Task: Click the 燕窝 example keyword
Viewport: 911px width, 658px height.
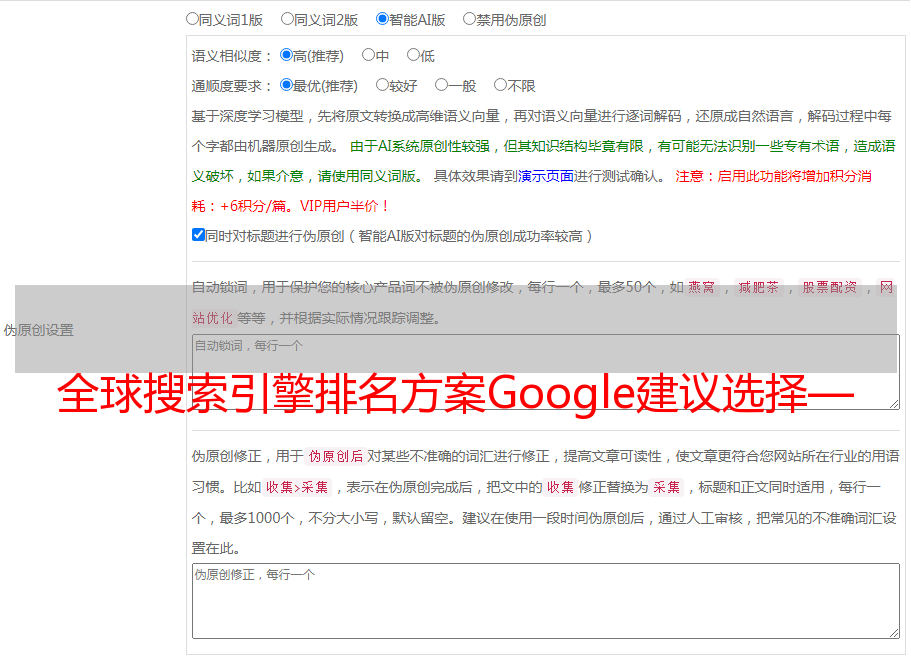Action: [x=702, y=287]
